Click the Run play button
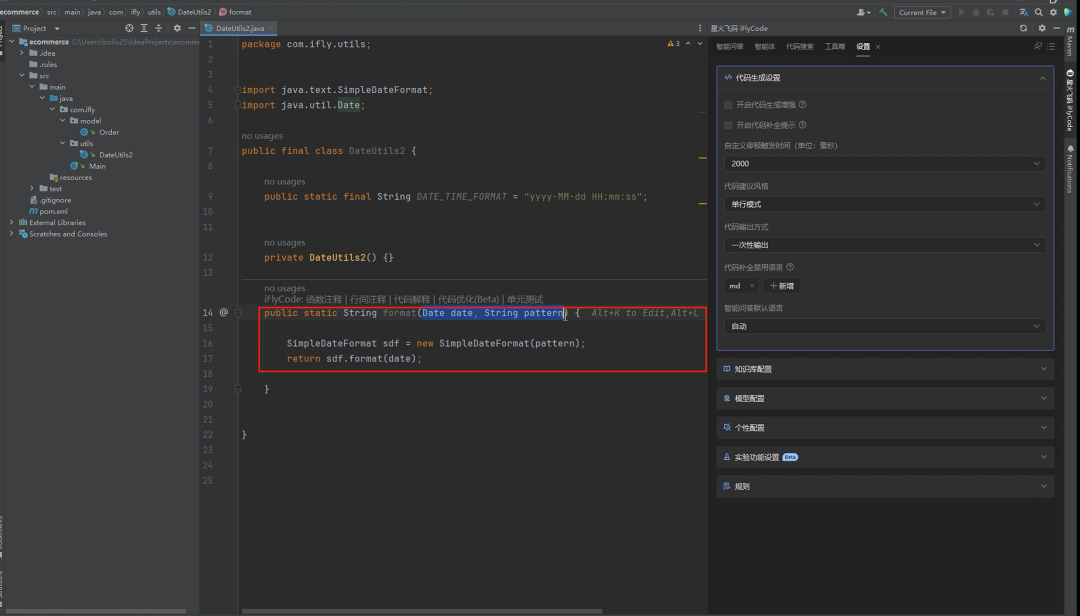This screenshot has height=616, width=1080. (x=962, y=12)
